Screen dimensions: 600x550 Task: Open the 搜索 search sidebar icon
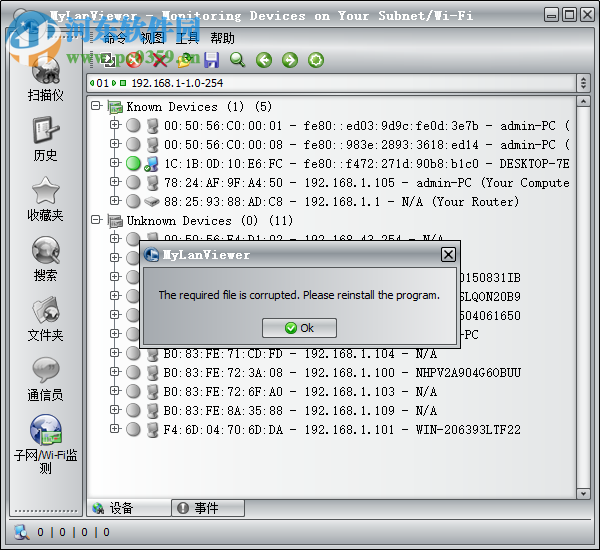point(46,250)
